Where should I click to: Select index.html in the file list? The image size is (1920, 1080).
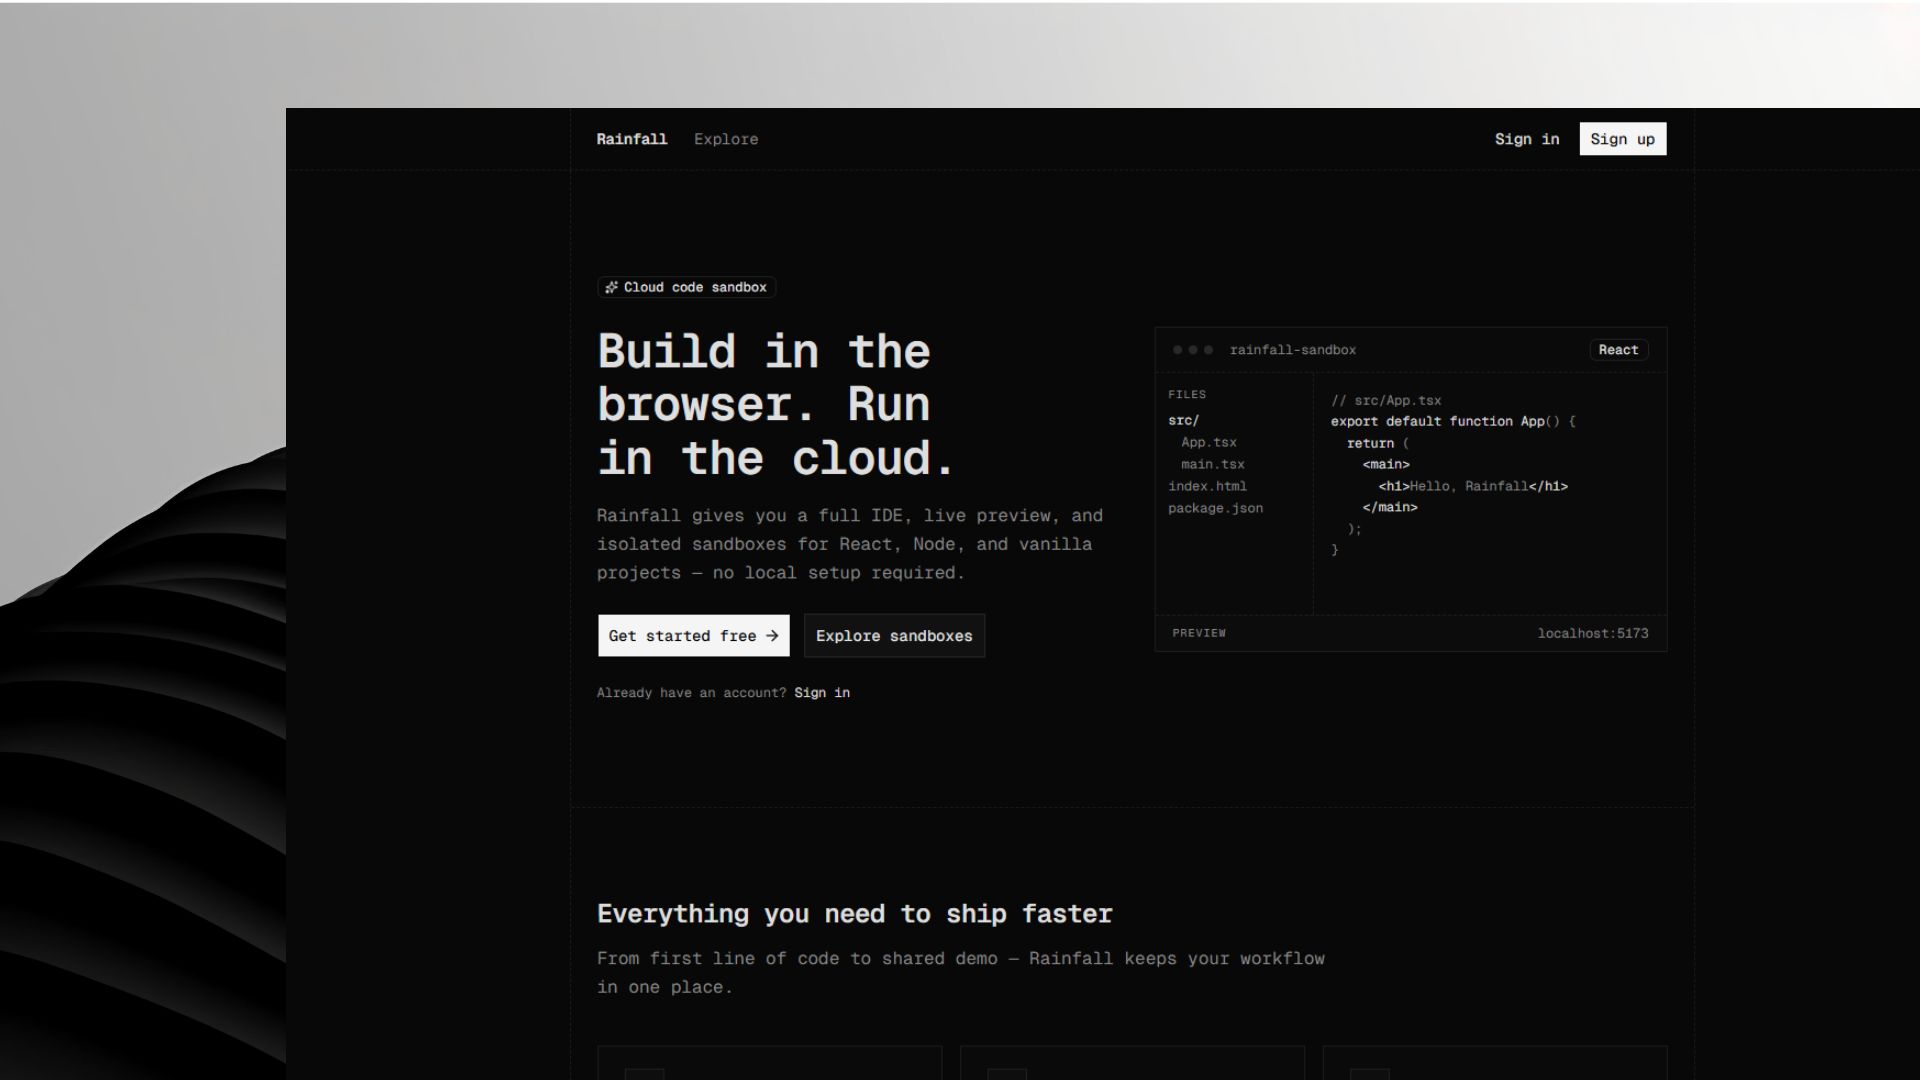(x=1207, y=486)
